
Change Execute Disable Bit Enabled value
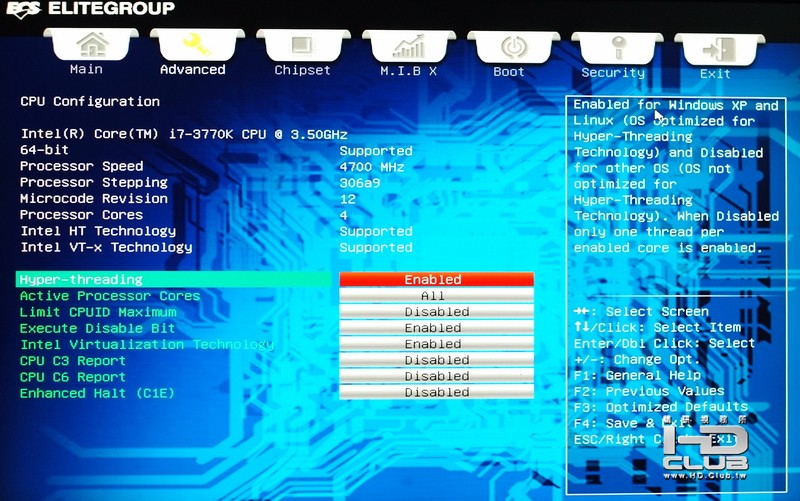tap(436, 328)
